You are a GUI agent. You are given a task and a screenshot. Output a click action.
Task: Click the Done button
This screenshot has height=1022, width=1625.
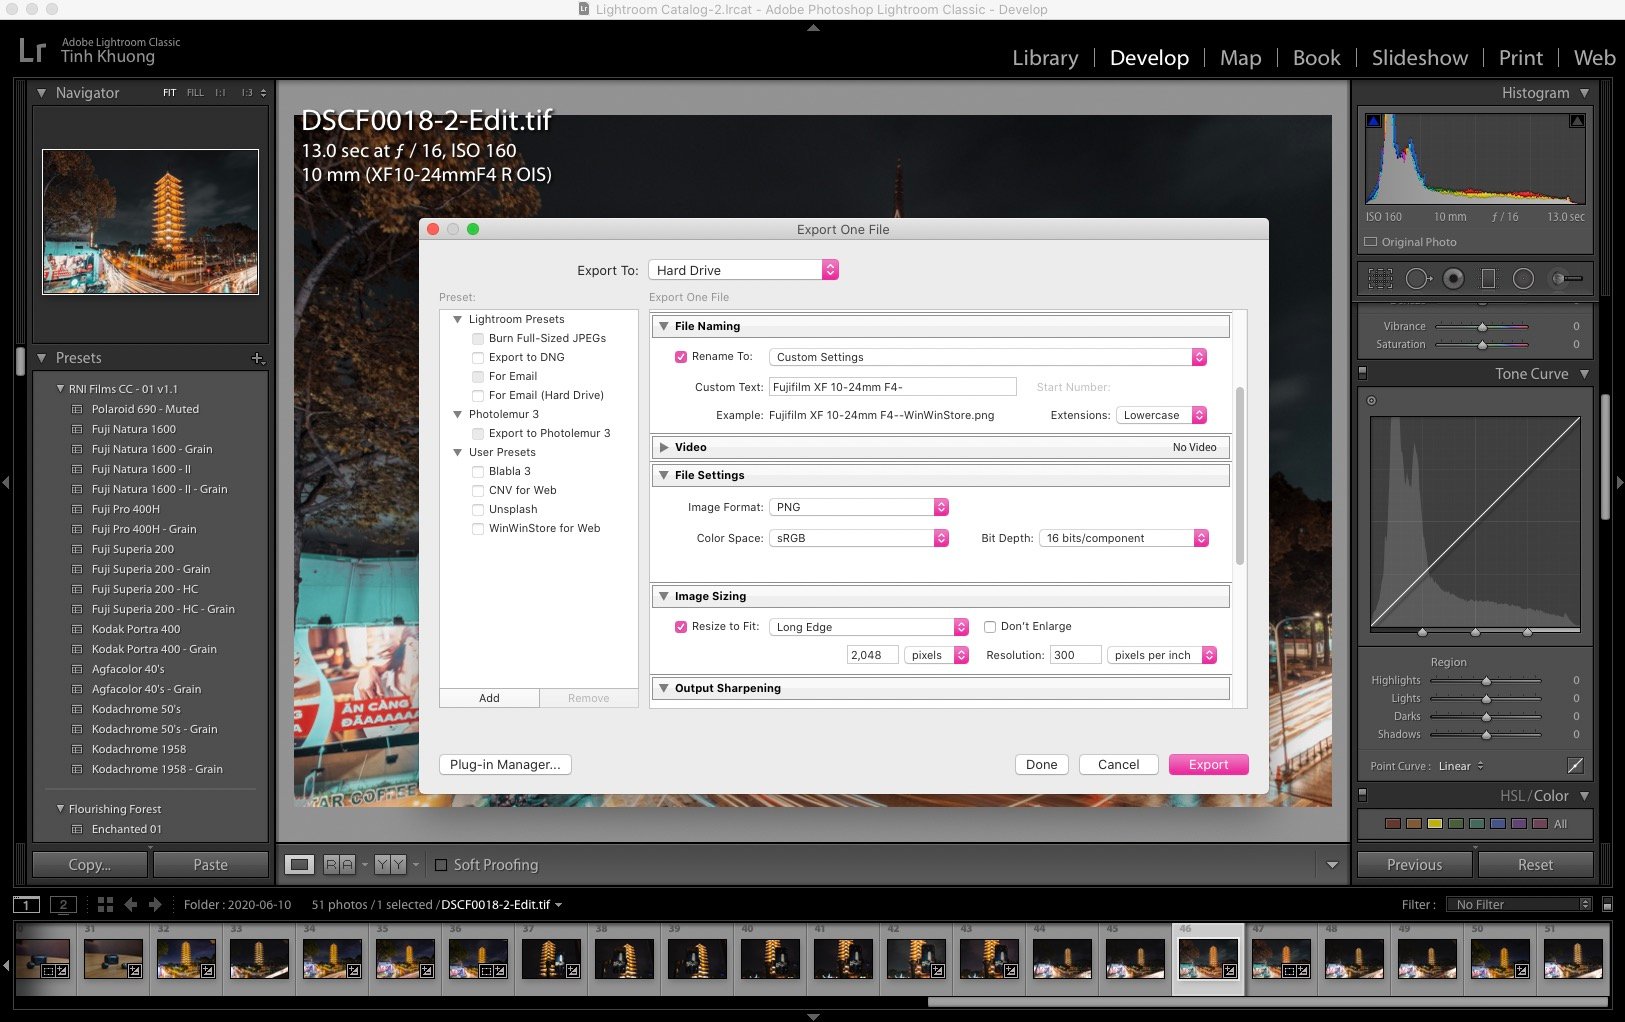(1041, 765)
